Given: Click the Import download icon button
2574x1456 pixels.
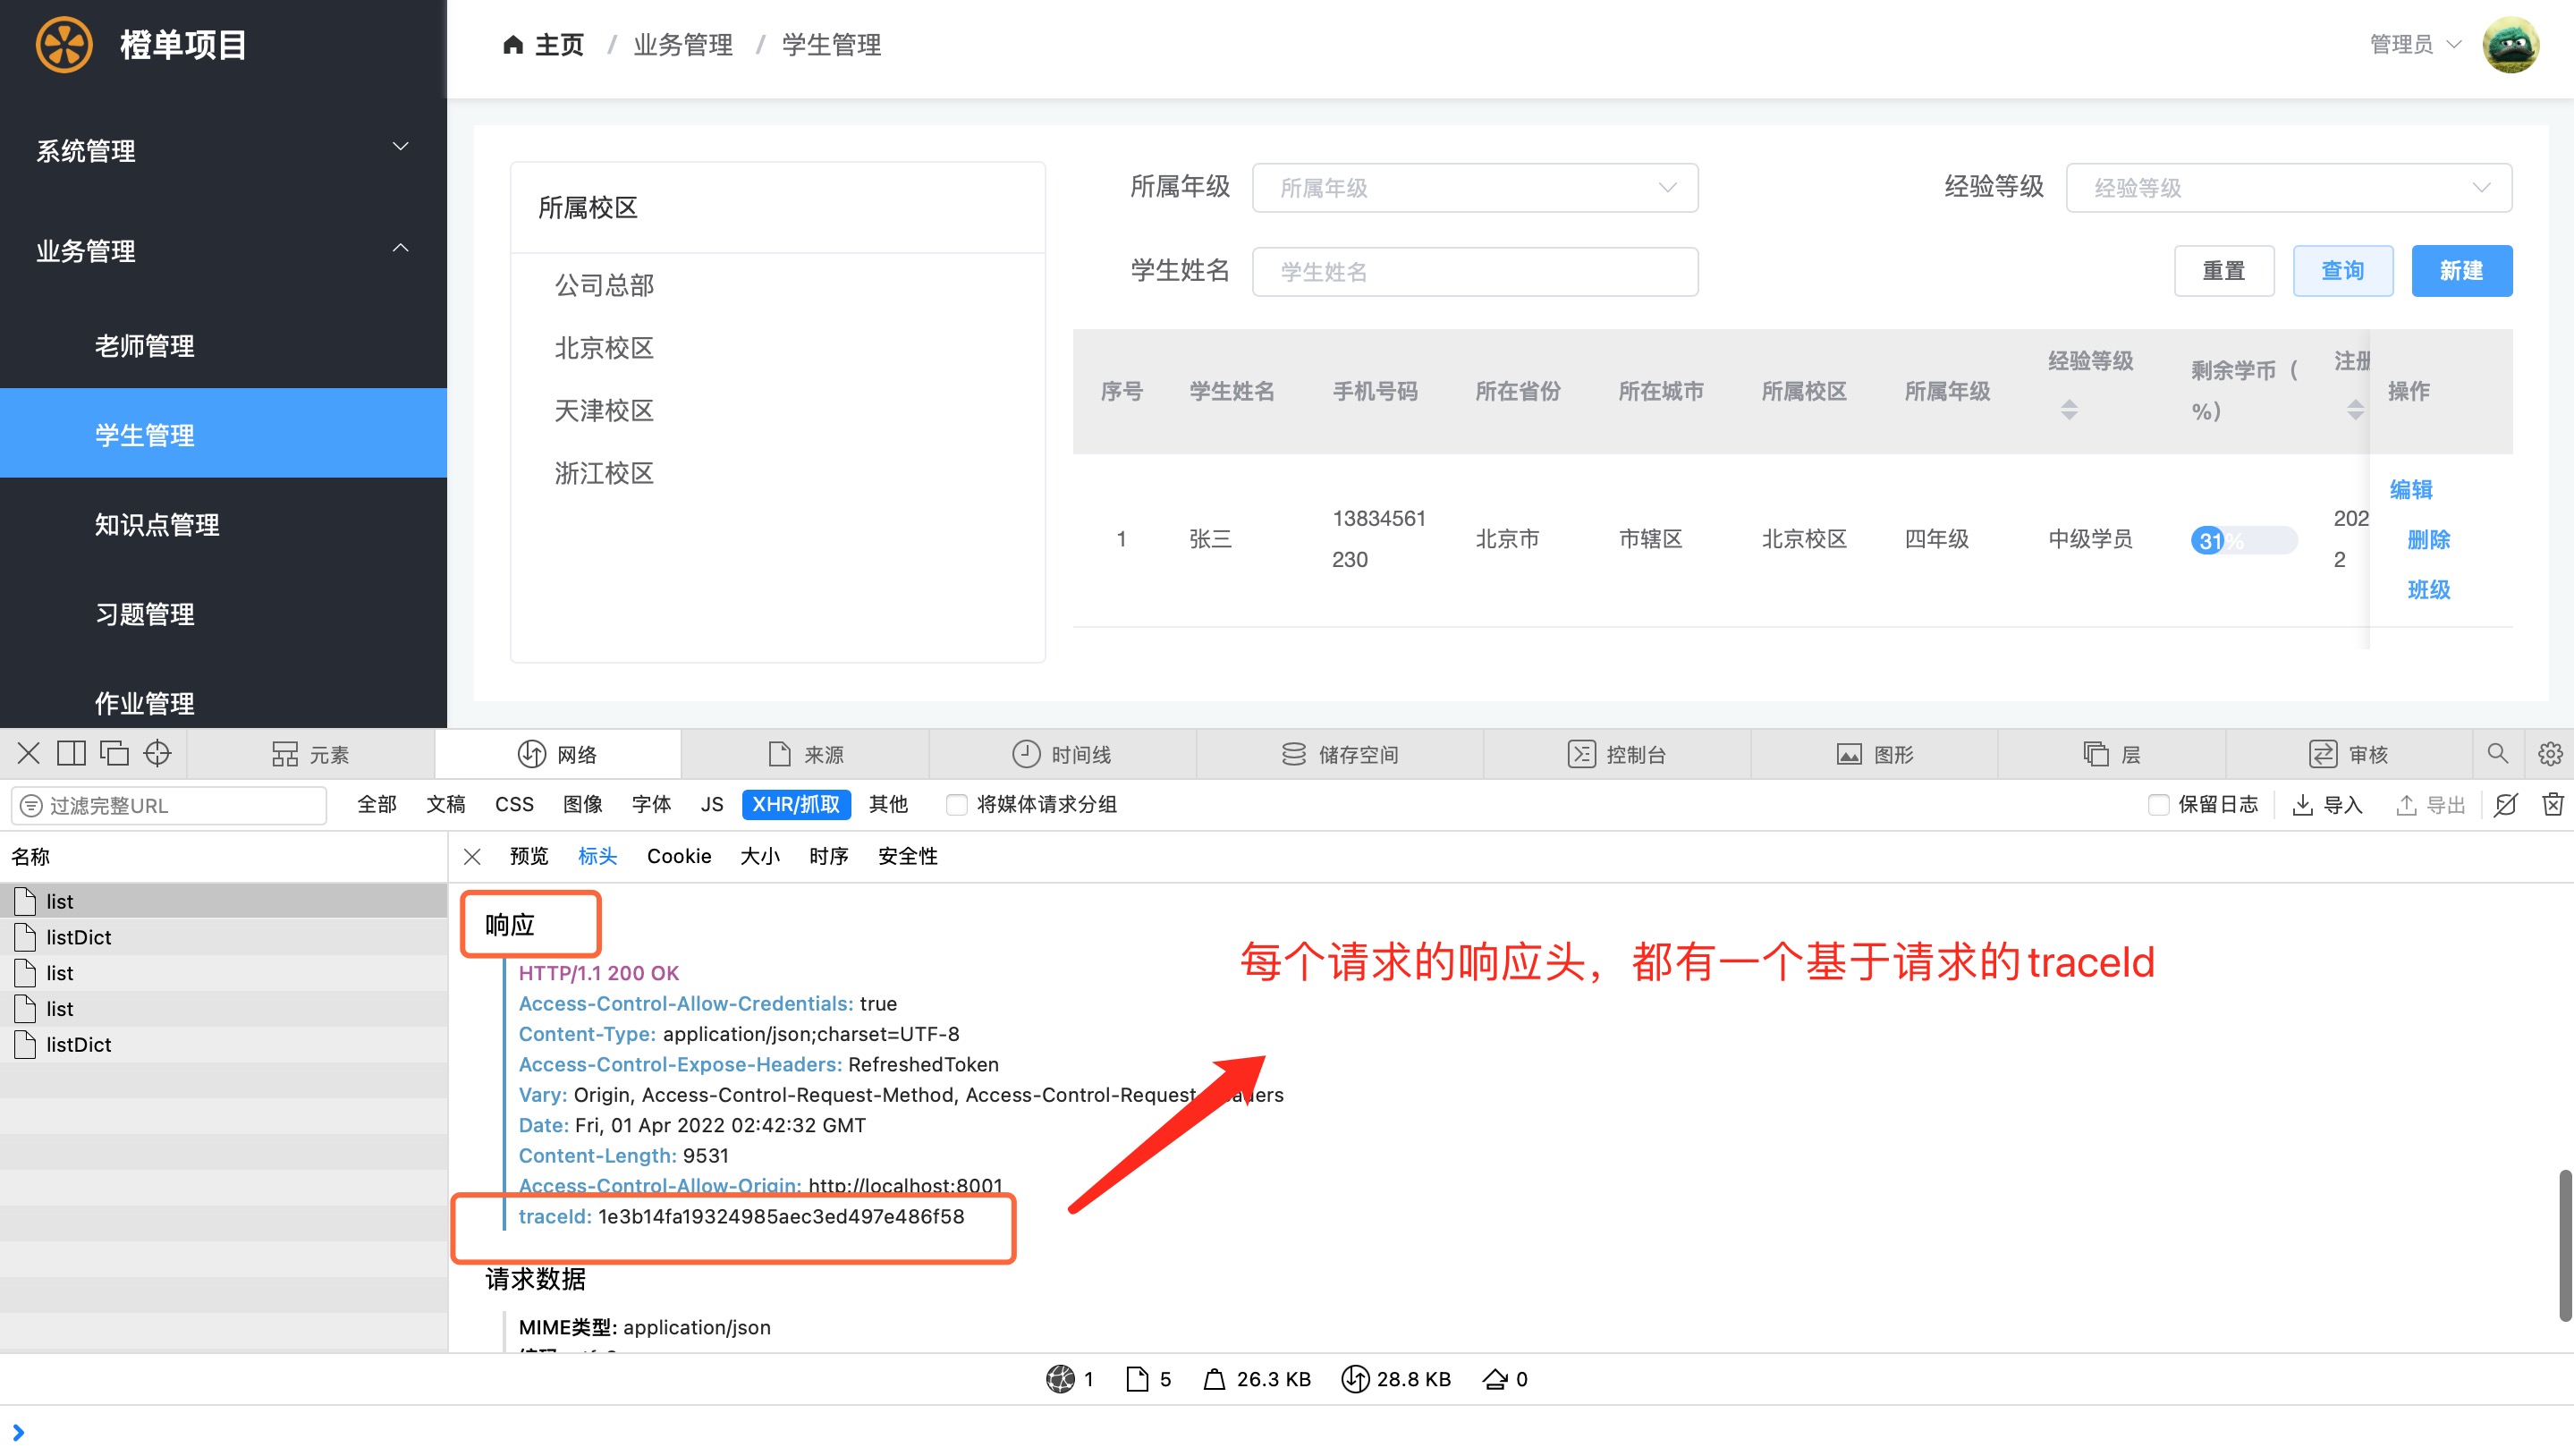Looking at the screenshot, I should point(2328,805).
